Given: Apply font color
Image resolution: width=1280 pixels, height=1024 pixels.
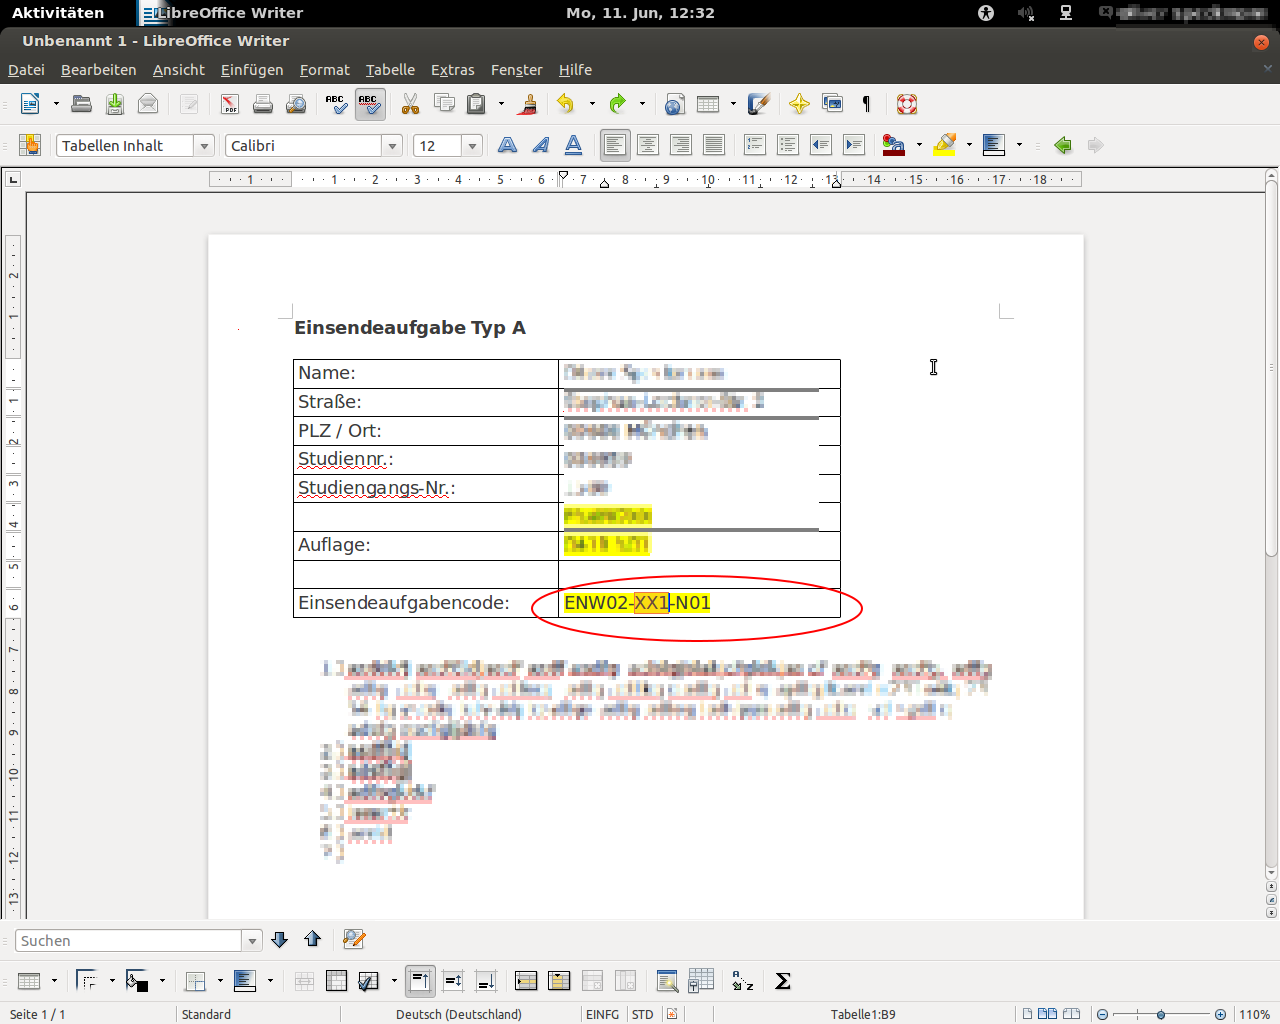Looking at the screenshot, I should pos(894,146).
